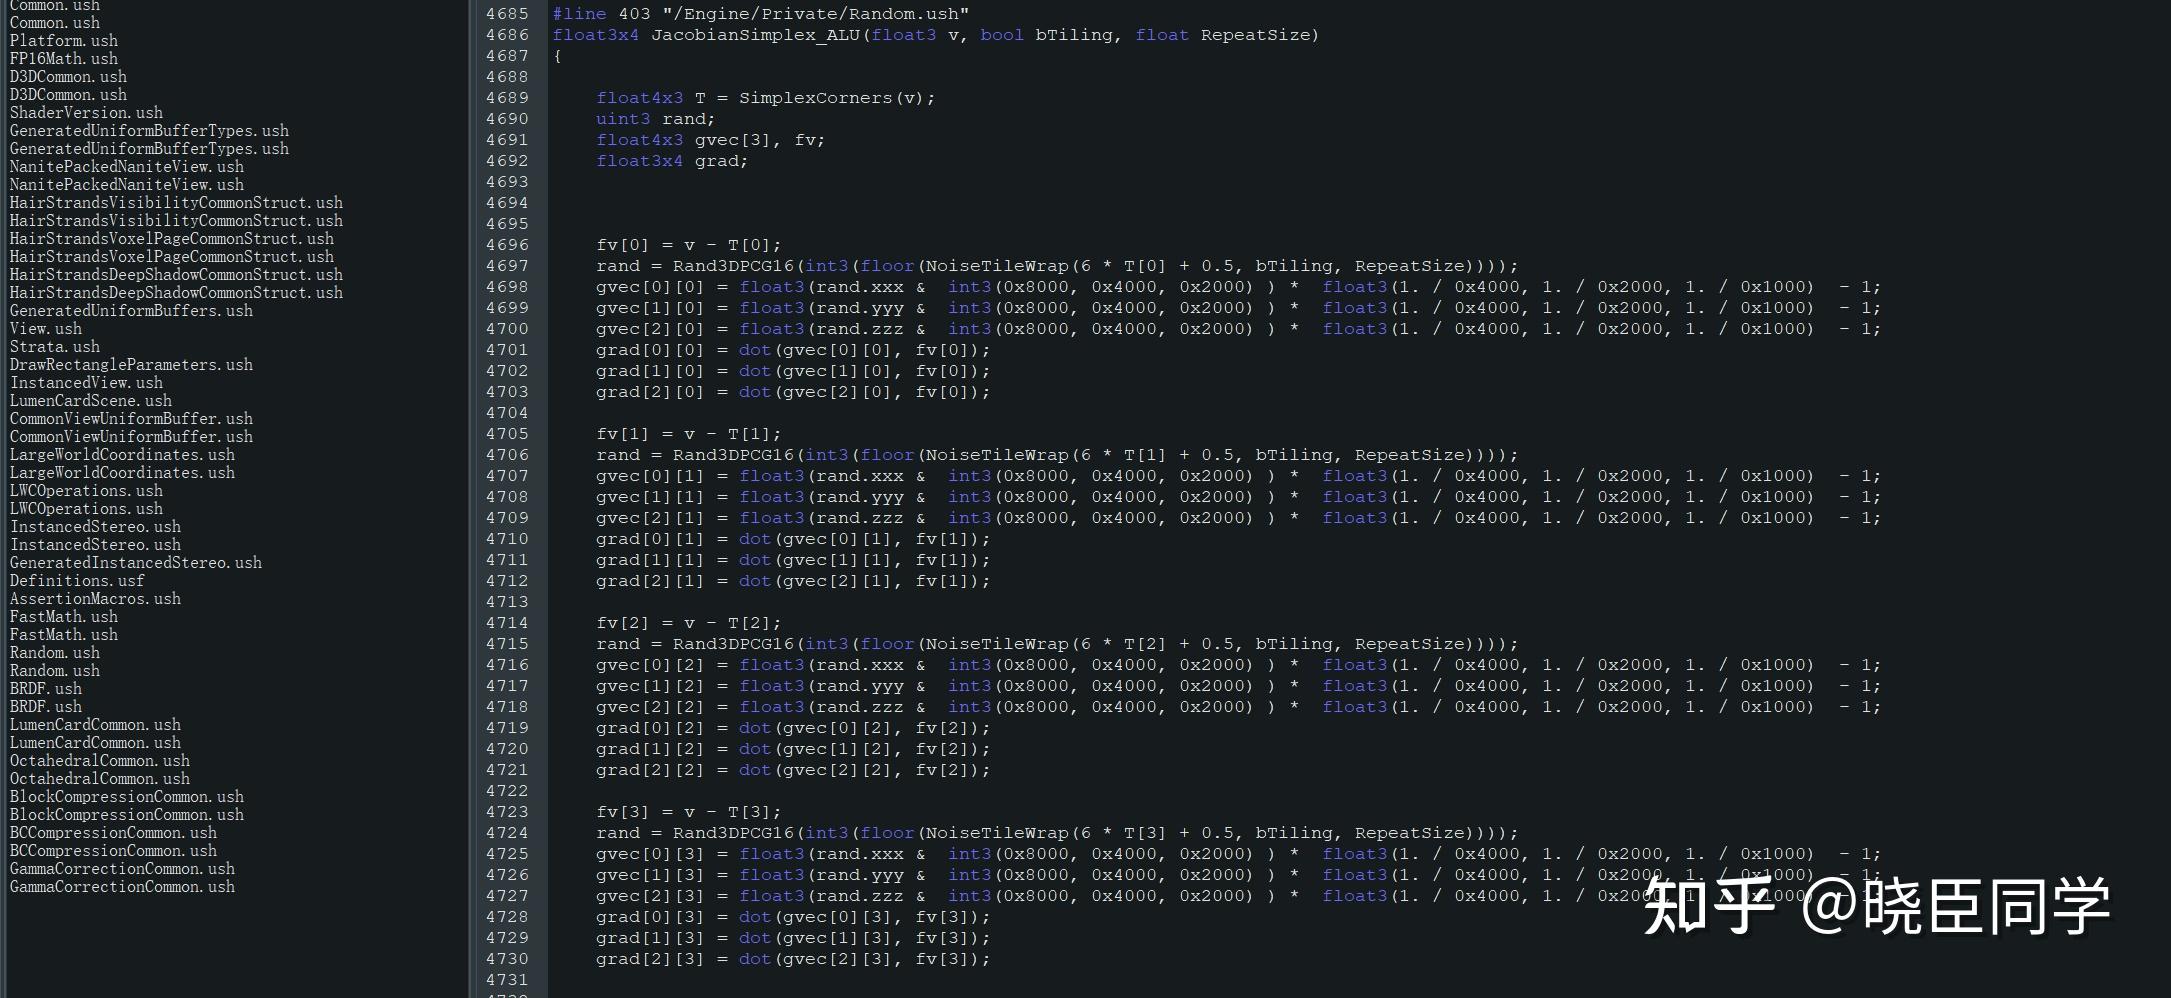The width and height of the screenshot is (2171, 998).
Task: Click line number 4704 in the gutter
Action: tap(507, 413)
